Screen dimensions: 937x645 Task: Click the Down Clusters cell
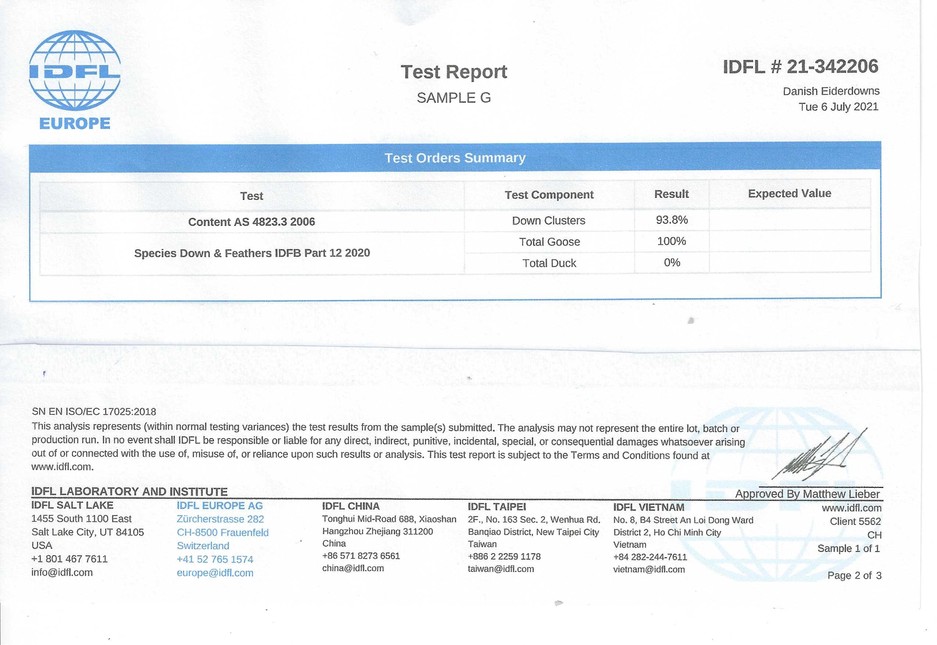(x=549, y=221)
